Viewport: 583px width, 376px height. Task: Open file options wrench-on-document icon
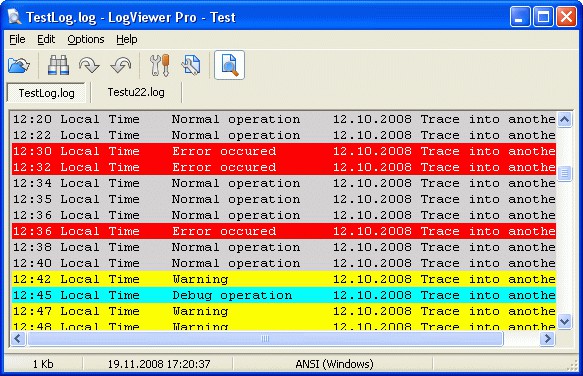tap(191, 65)
